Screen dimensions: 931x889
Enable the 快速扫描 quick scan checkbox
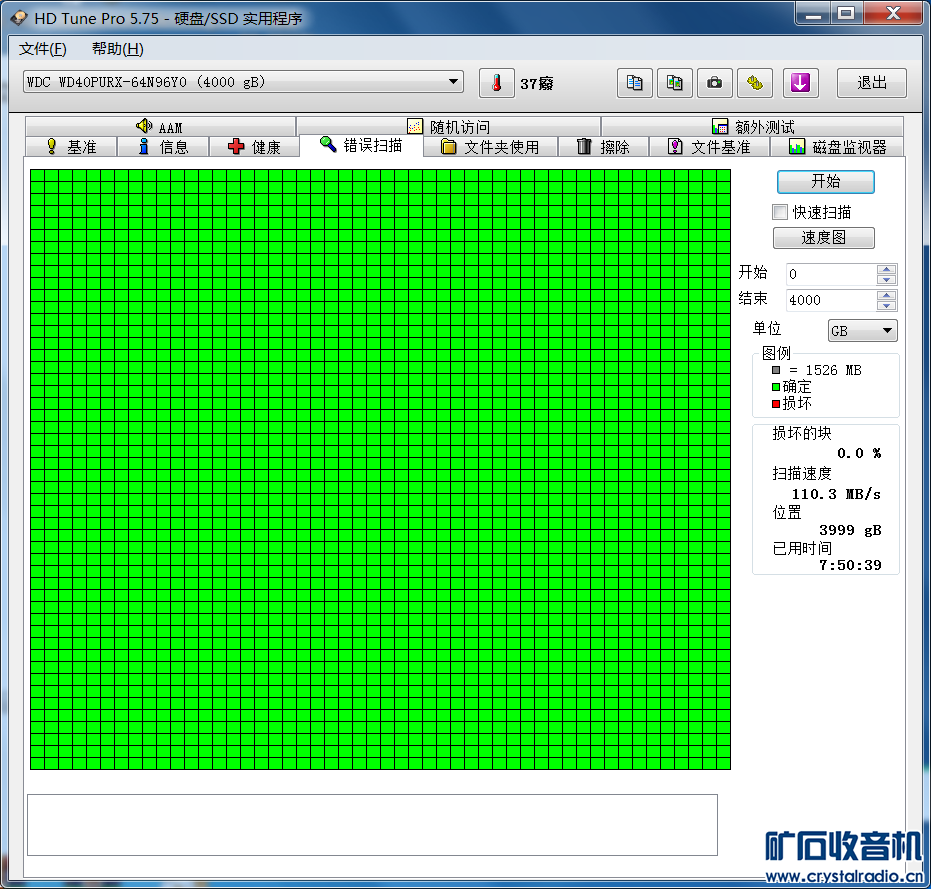click(x=780, y=212)
